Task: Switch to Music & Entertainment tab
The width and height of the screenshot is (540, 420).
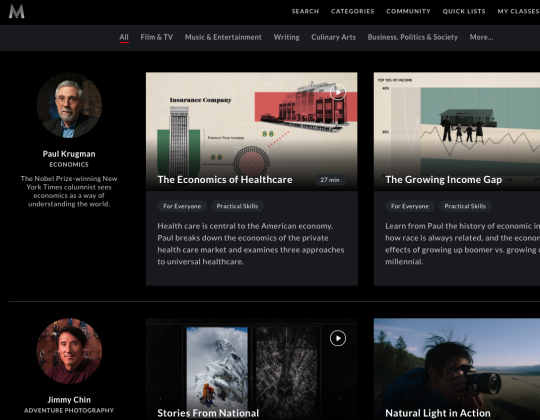Action: click(223, 37)
